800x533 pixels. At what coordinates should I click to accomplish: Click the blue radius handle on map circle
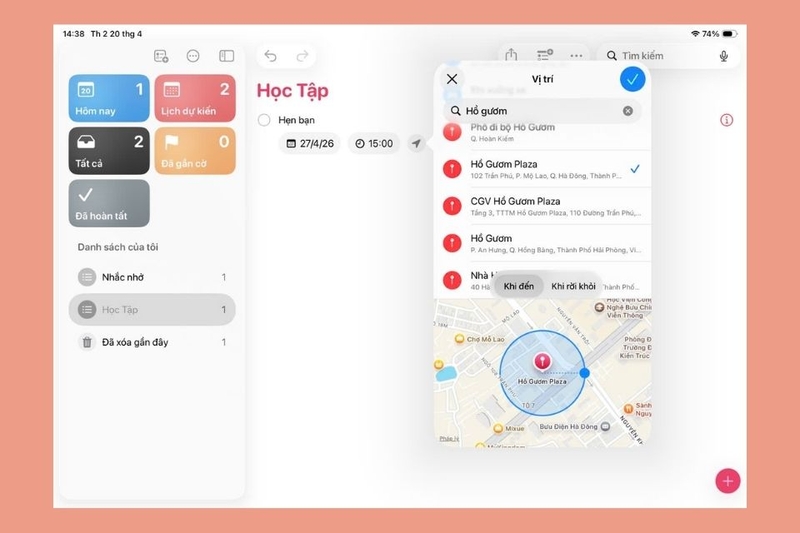click(585, 373)
